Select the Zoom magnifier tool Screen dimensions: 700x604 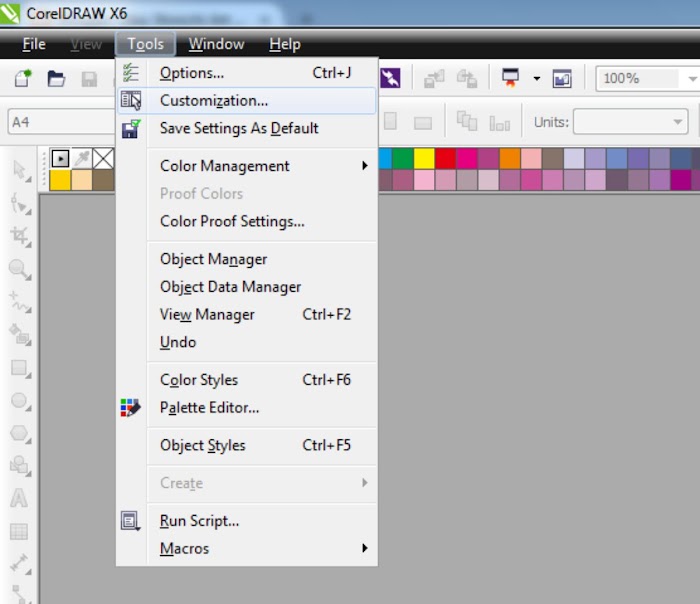(x=20, y=269)
